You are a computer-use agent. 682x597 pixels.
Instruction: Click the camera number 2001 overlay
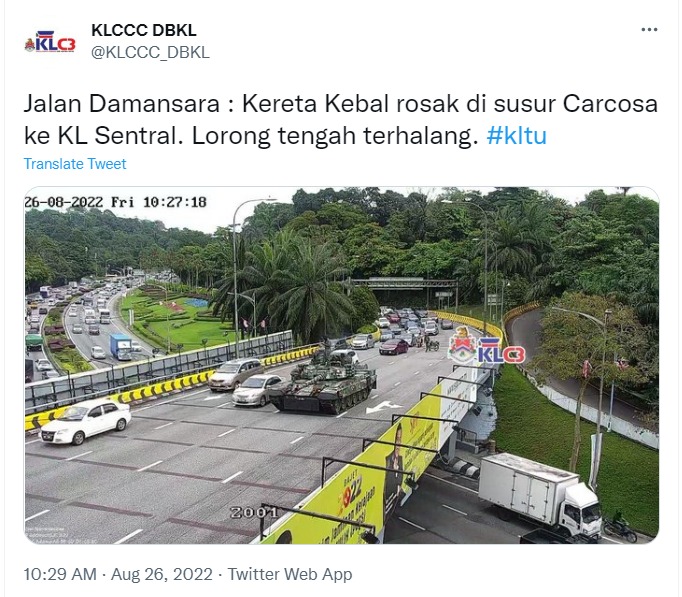253,513
